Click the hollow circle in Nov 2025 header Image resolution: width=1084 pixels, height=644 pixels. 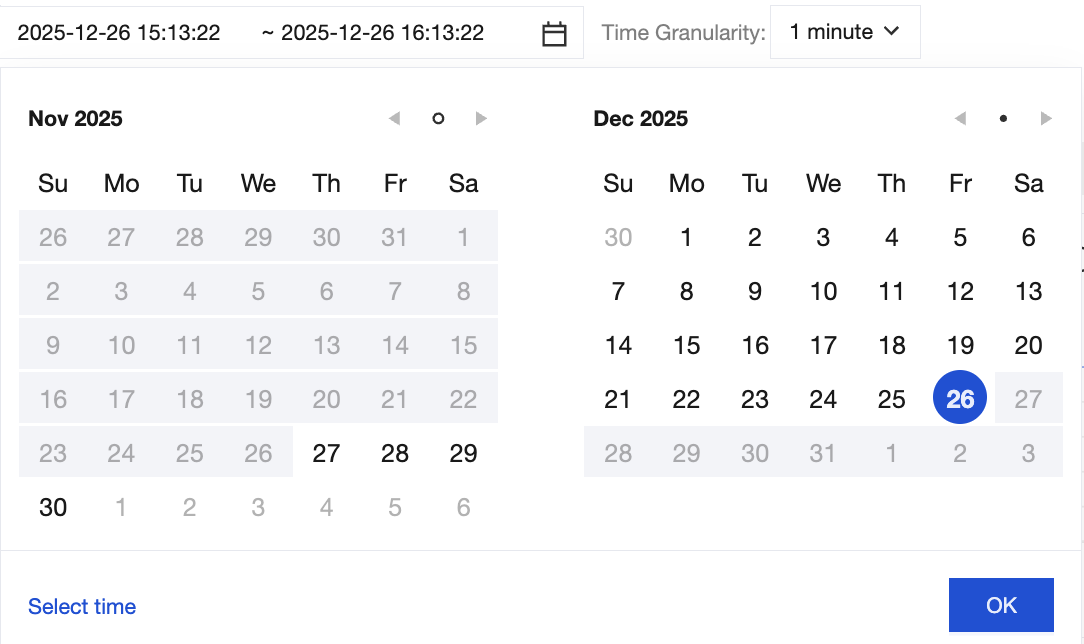438,119
